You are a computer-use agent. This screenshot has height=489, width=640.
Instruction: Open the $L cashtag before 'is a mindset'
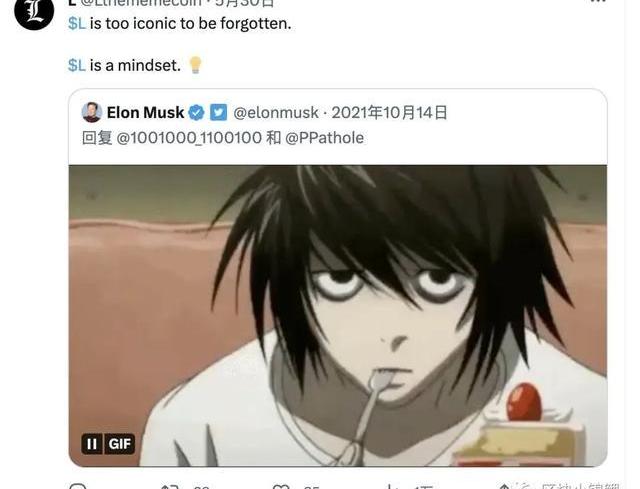(77, 65)
